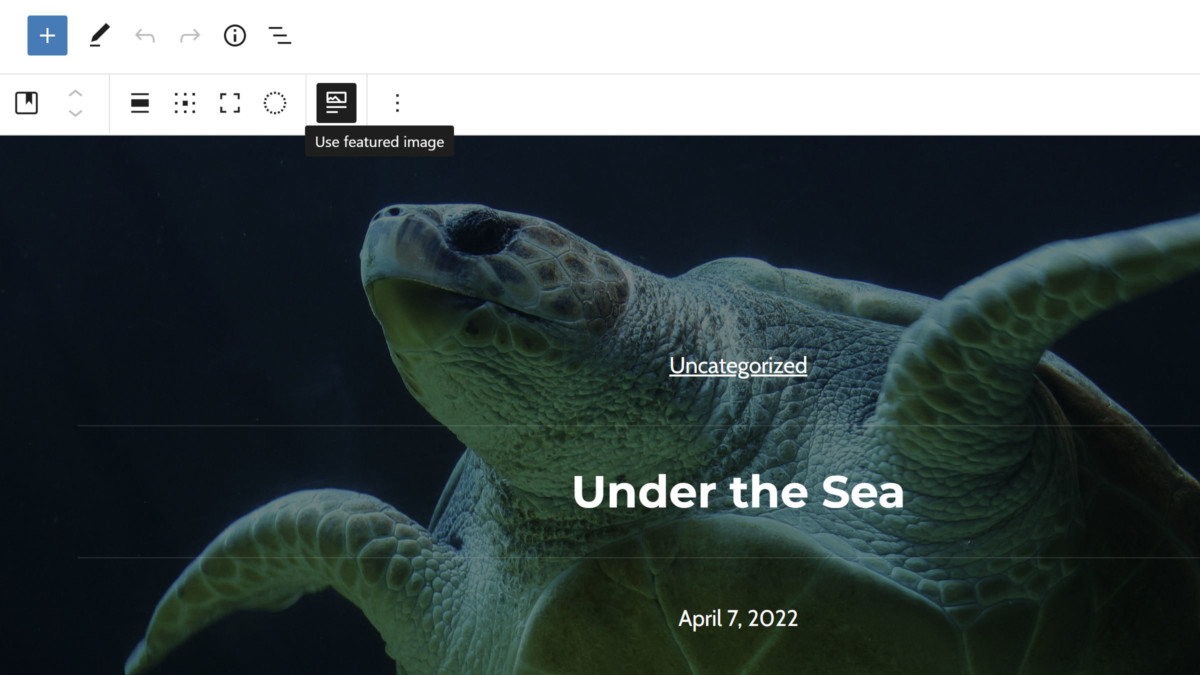Select the editing Tools mode

pyautogui.click(x=97, y=35)
